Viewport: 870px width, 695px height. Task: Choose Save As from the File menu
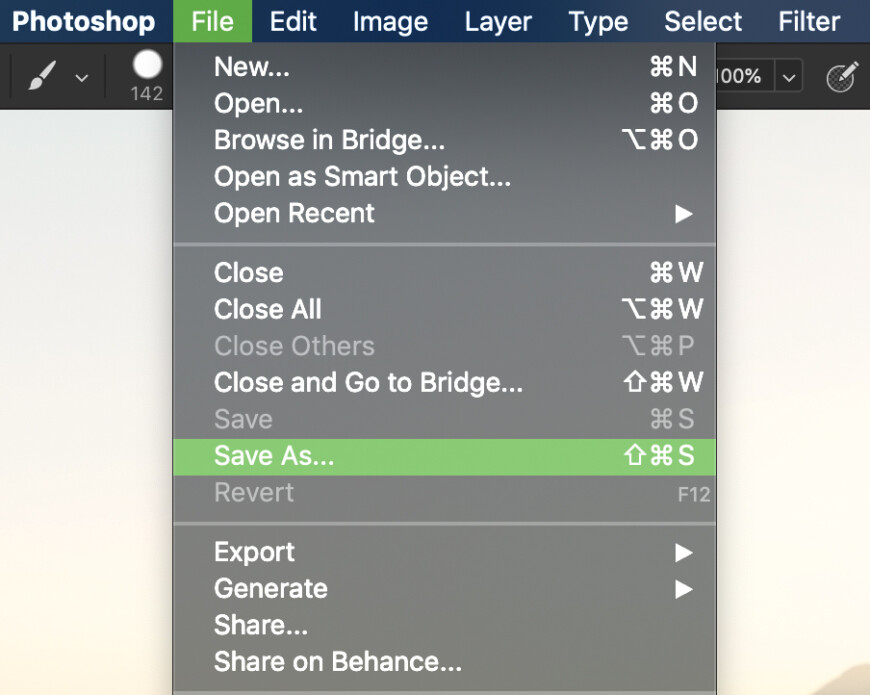click(x=273, y=456)
